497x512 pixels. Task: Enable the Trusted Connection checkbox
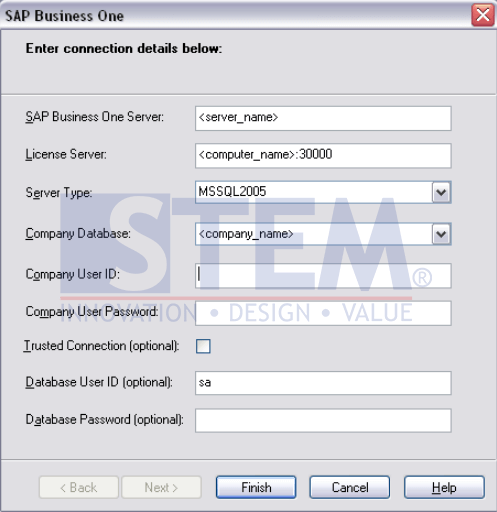pyautogui.click(x=203, y=346)
